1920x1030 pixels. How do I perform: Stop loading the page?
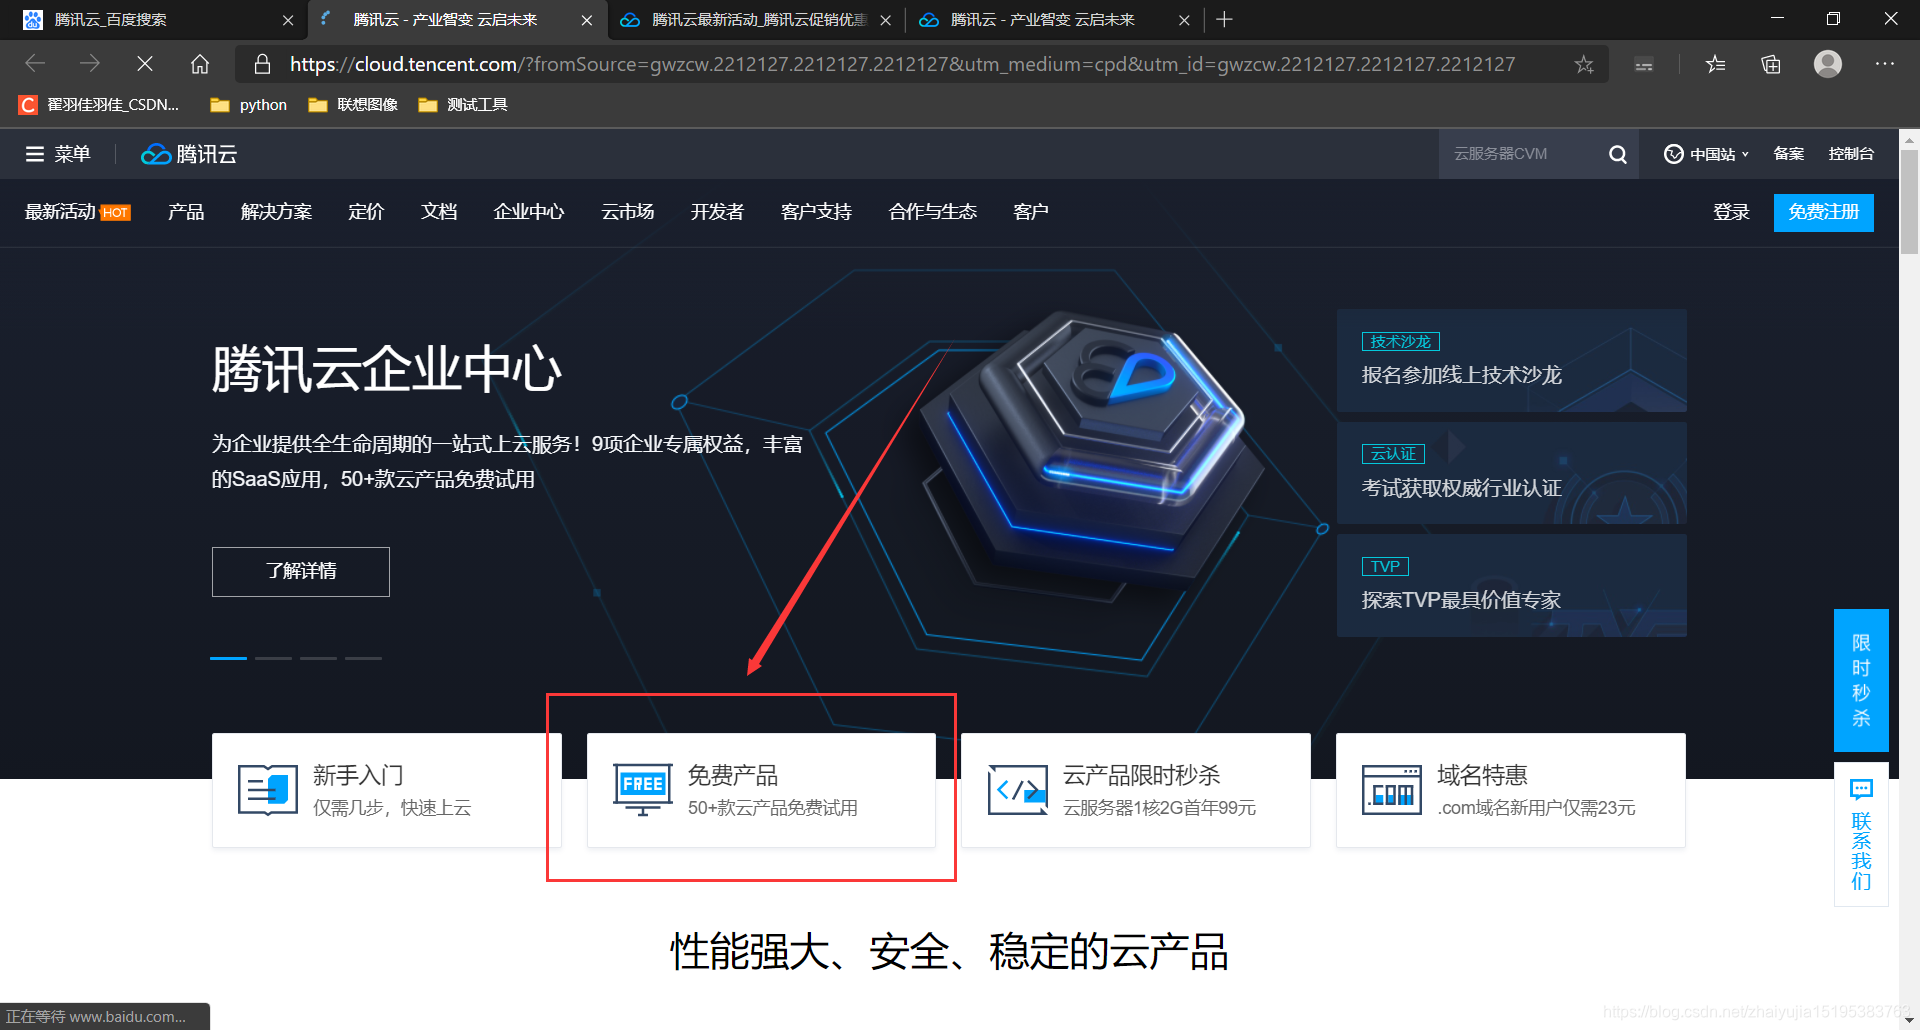pos(145,64)
